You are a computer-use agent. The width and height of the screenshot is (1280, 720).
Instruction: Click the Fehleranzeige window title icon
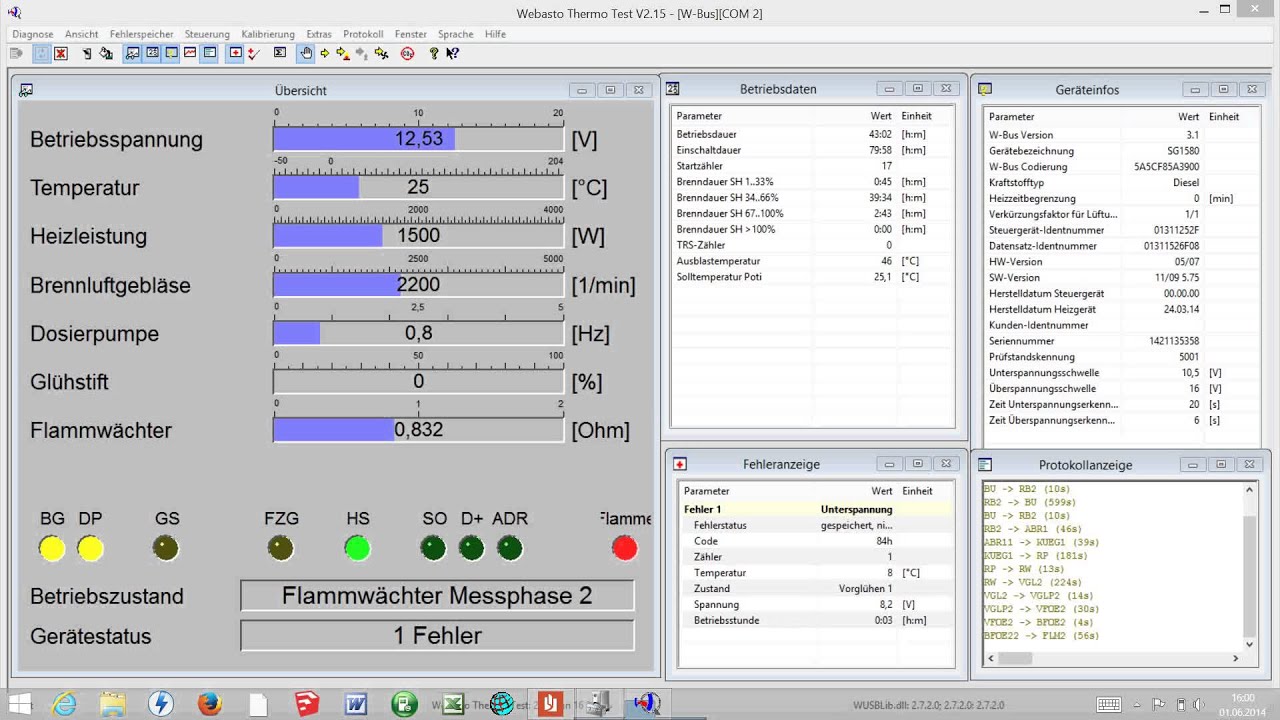point(680,464)
